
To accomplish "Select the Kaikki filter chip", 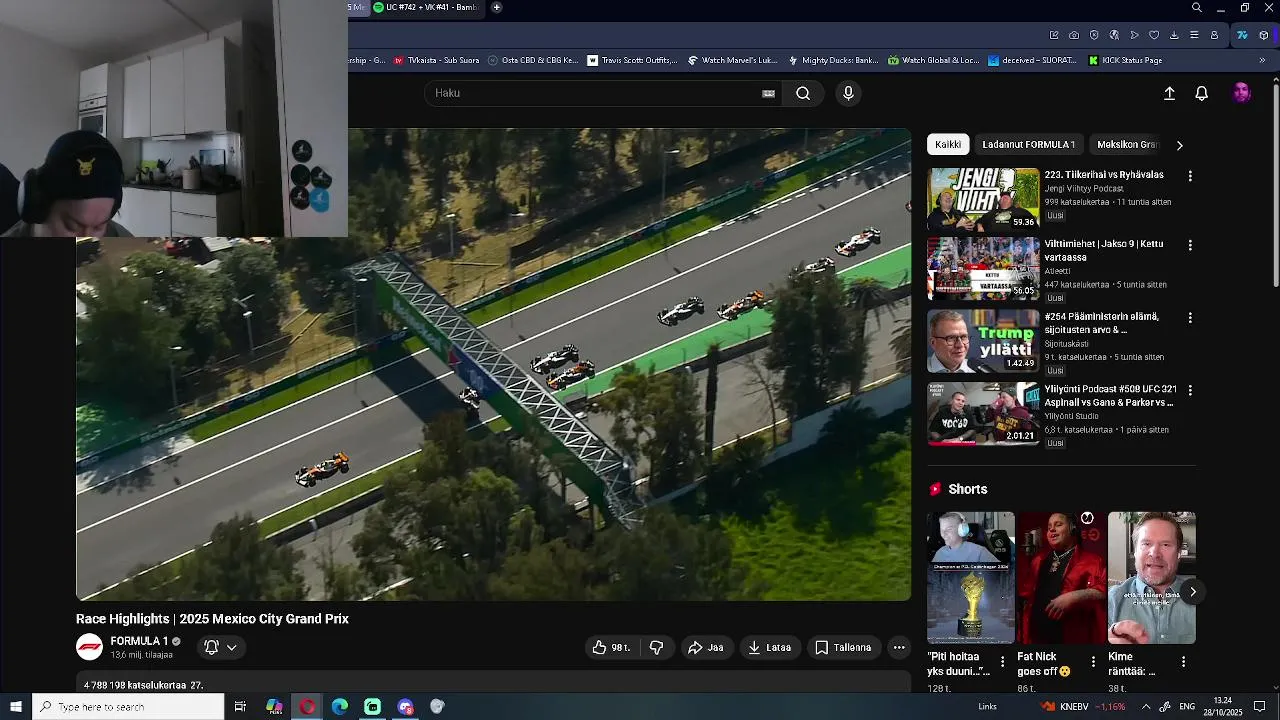I will 948,145.
